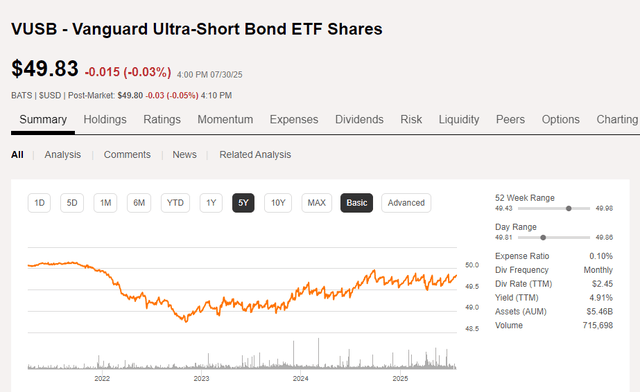The height and width of the screenshot is (392, 640).
Task: Show YTD price chart
Action: [175, 203]
